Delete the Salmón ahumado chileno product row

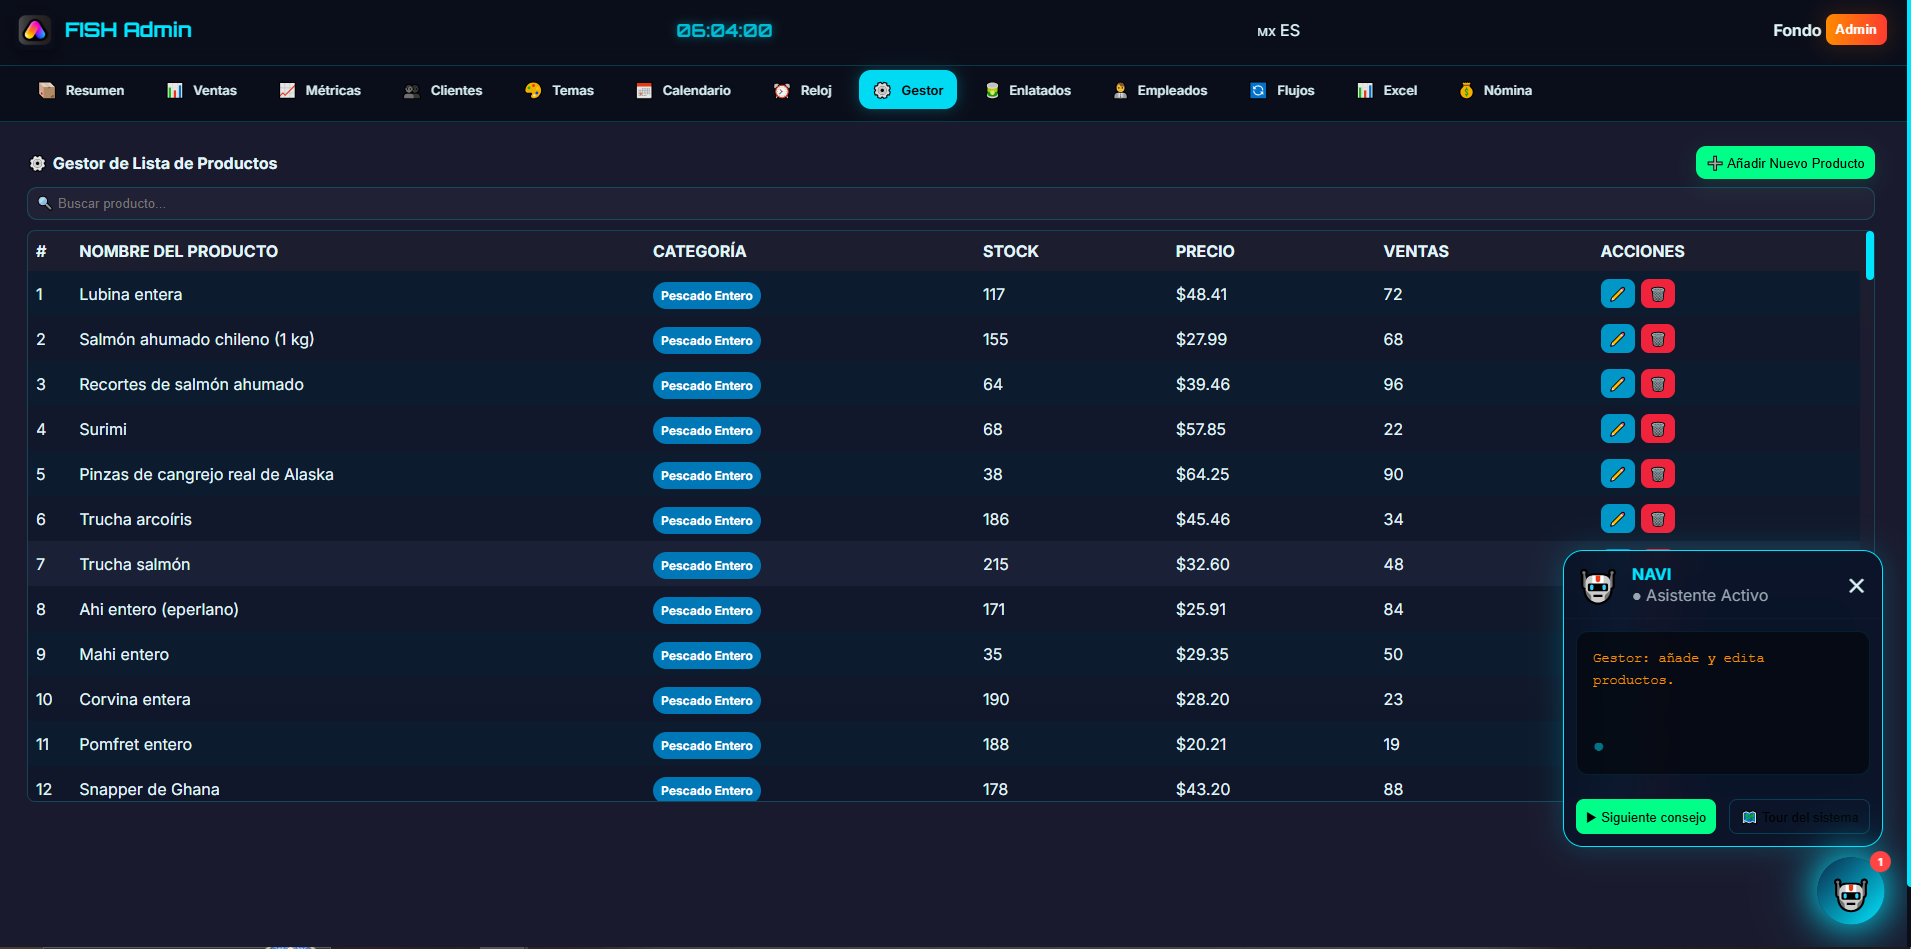tap(1657, 339)
